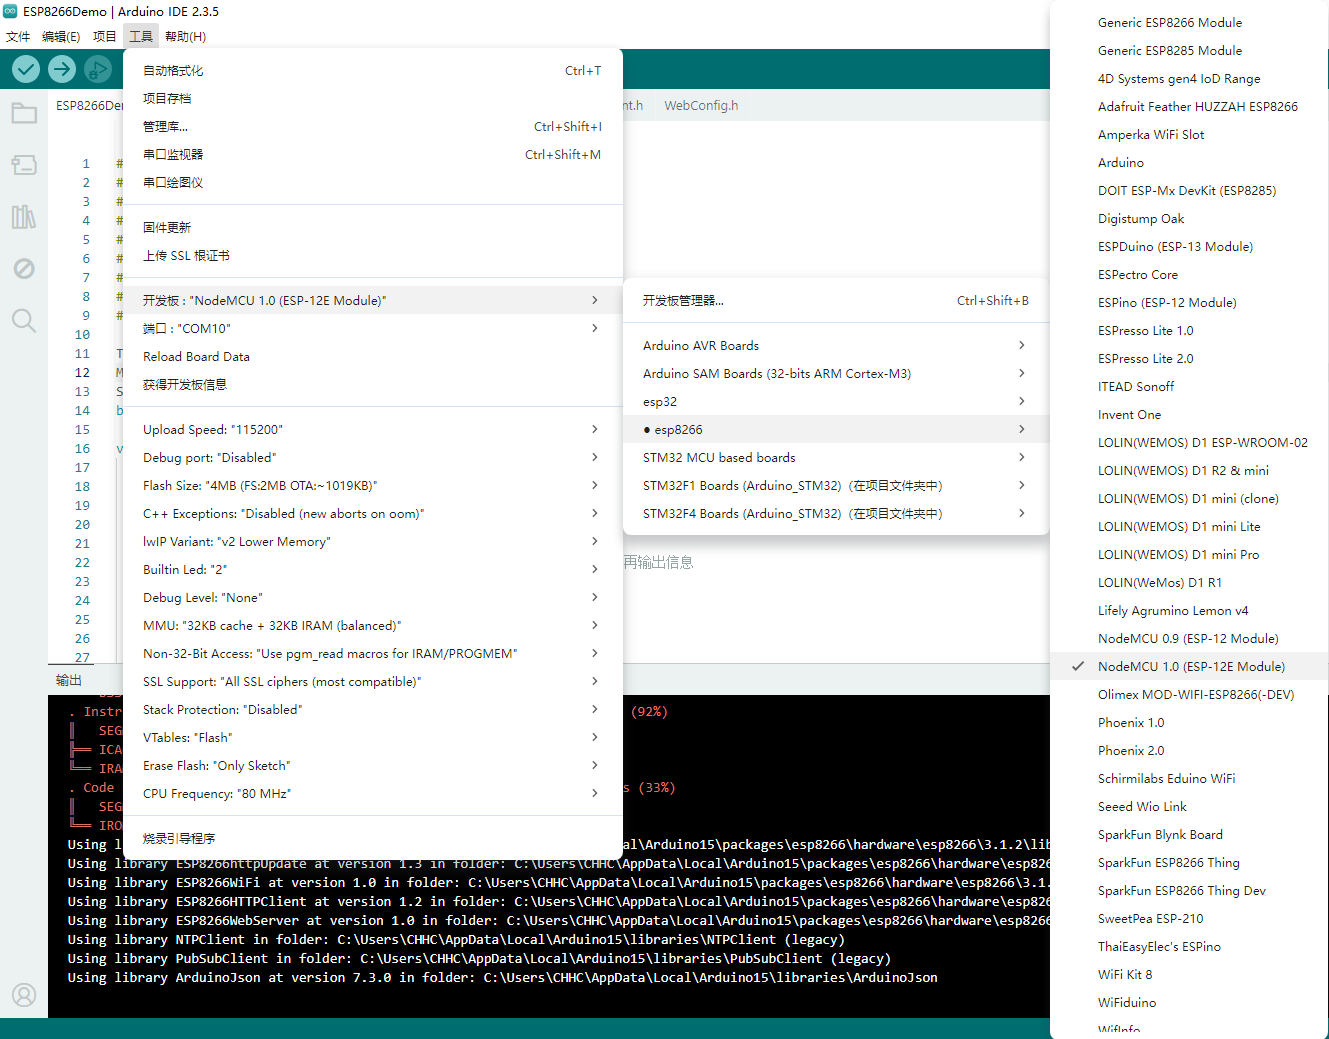Viewport: 1329px width, 1039px height.
Task: Open the Boards Manager sidebar icon
Action: click(24, 165)
